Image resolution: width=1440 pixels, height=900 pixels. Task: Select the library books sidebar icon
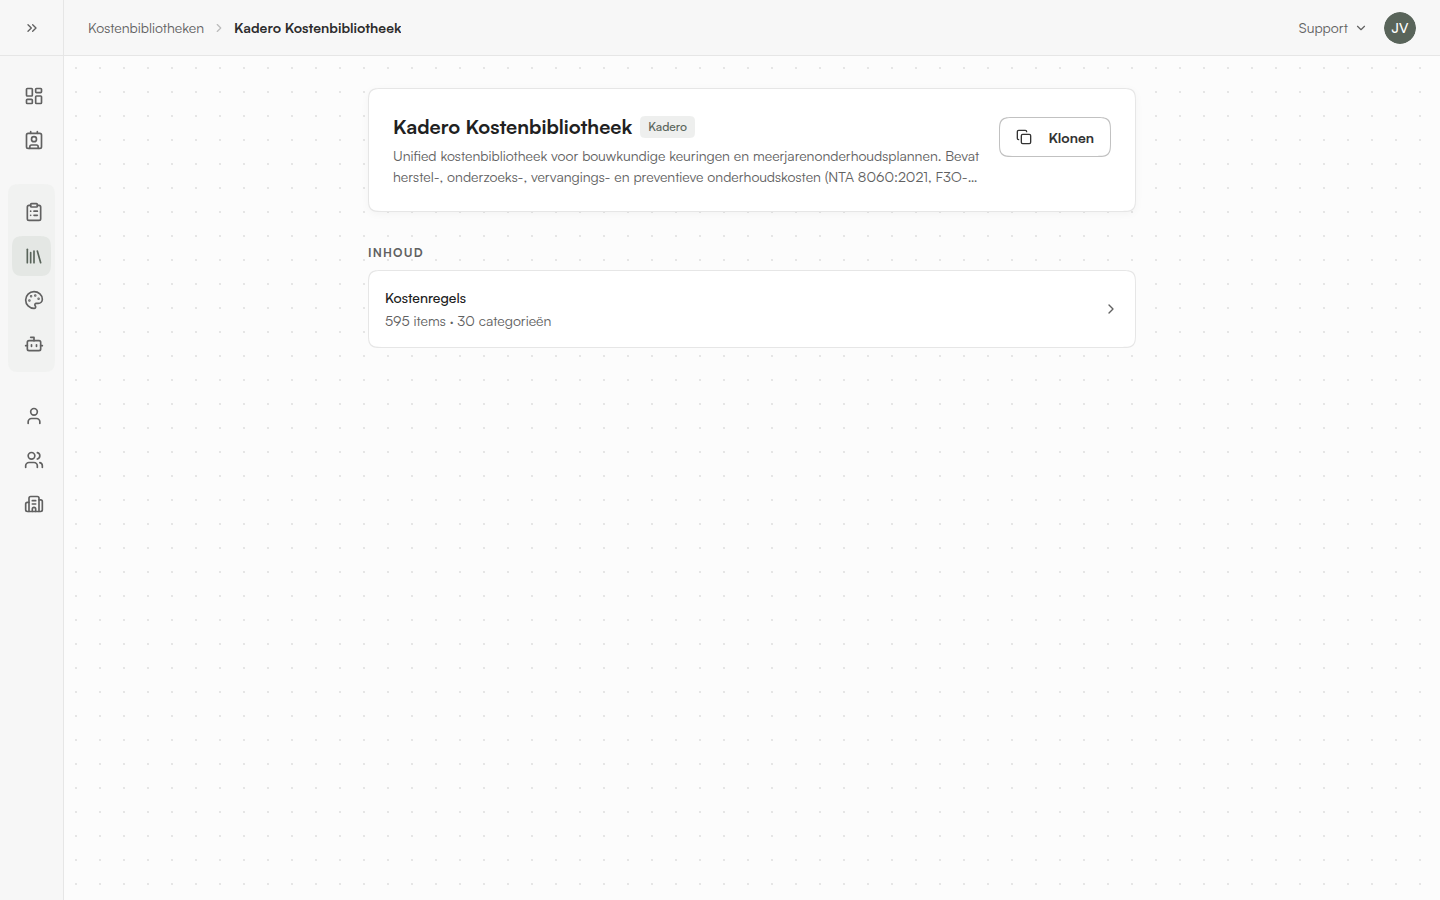pos(34,256)
